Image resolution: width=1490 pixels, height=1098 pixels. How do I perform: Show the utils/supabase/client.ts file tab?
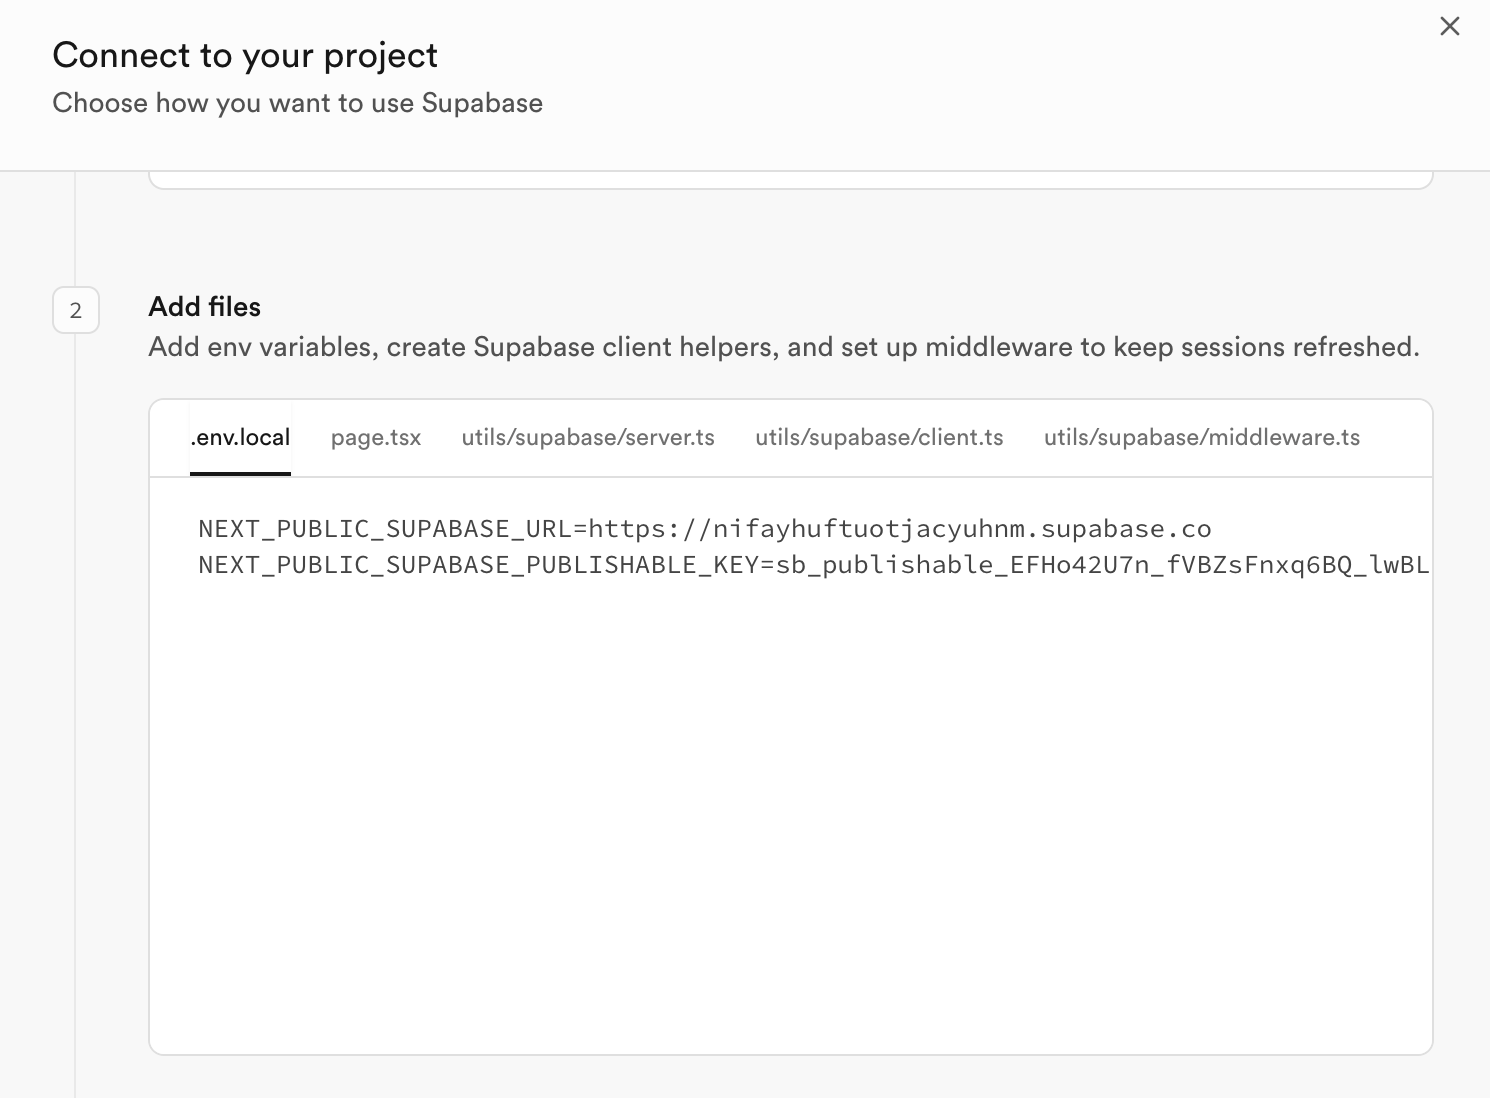tap(879, 438)
